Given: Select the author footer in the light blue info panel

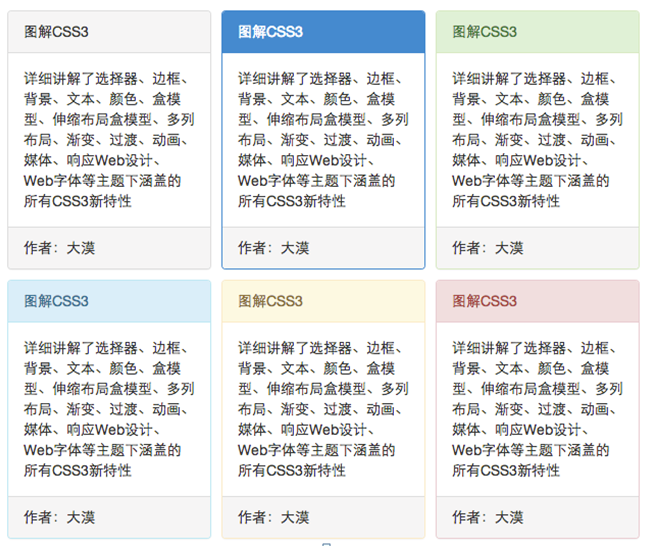Looking at the screenshot, I should (60, 517).
